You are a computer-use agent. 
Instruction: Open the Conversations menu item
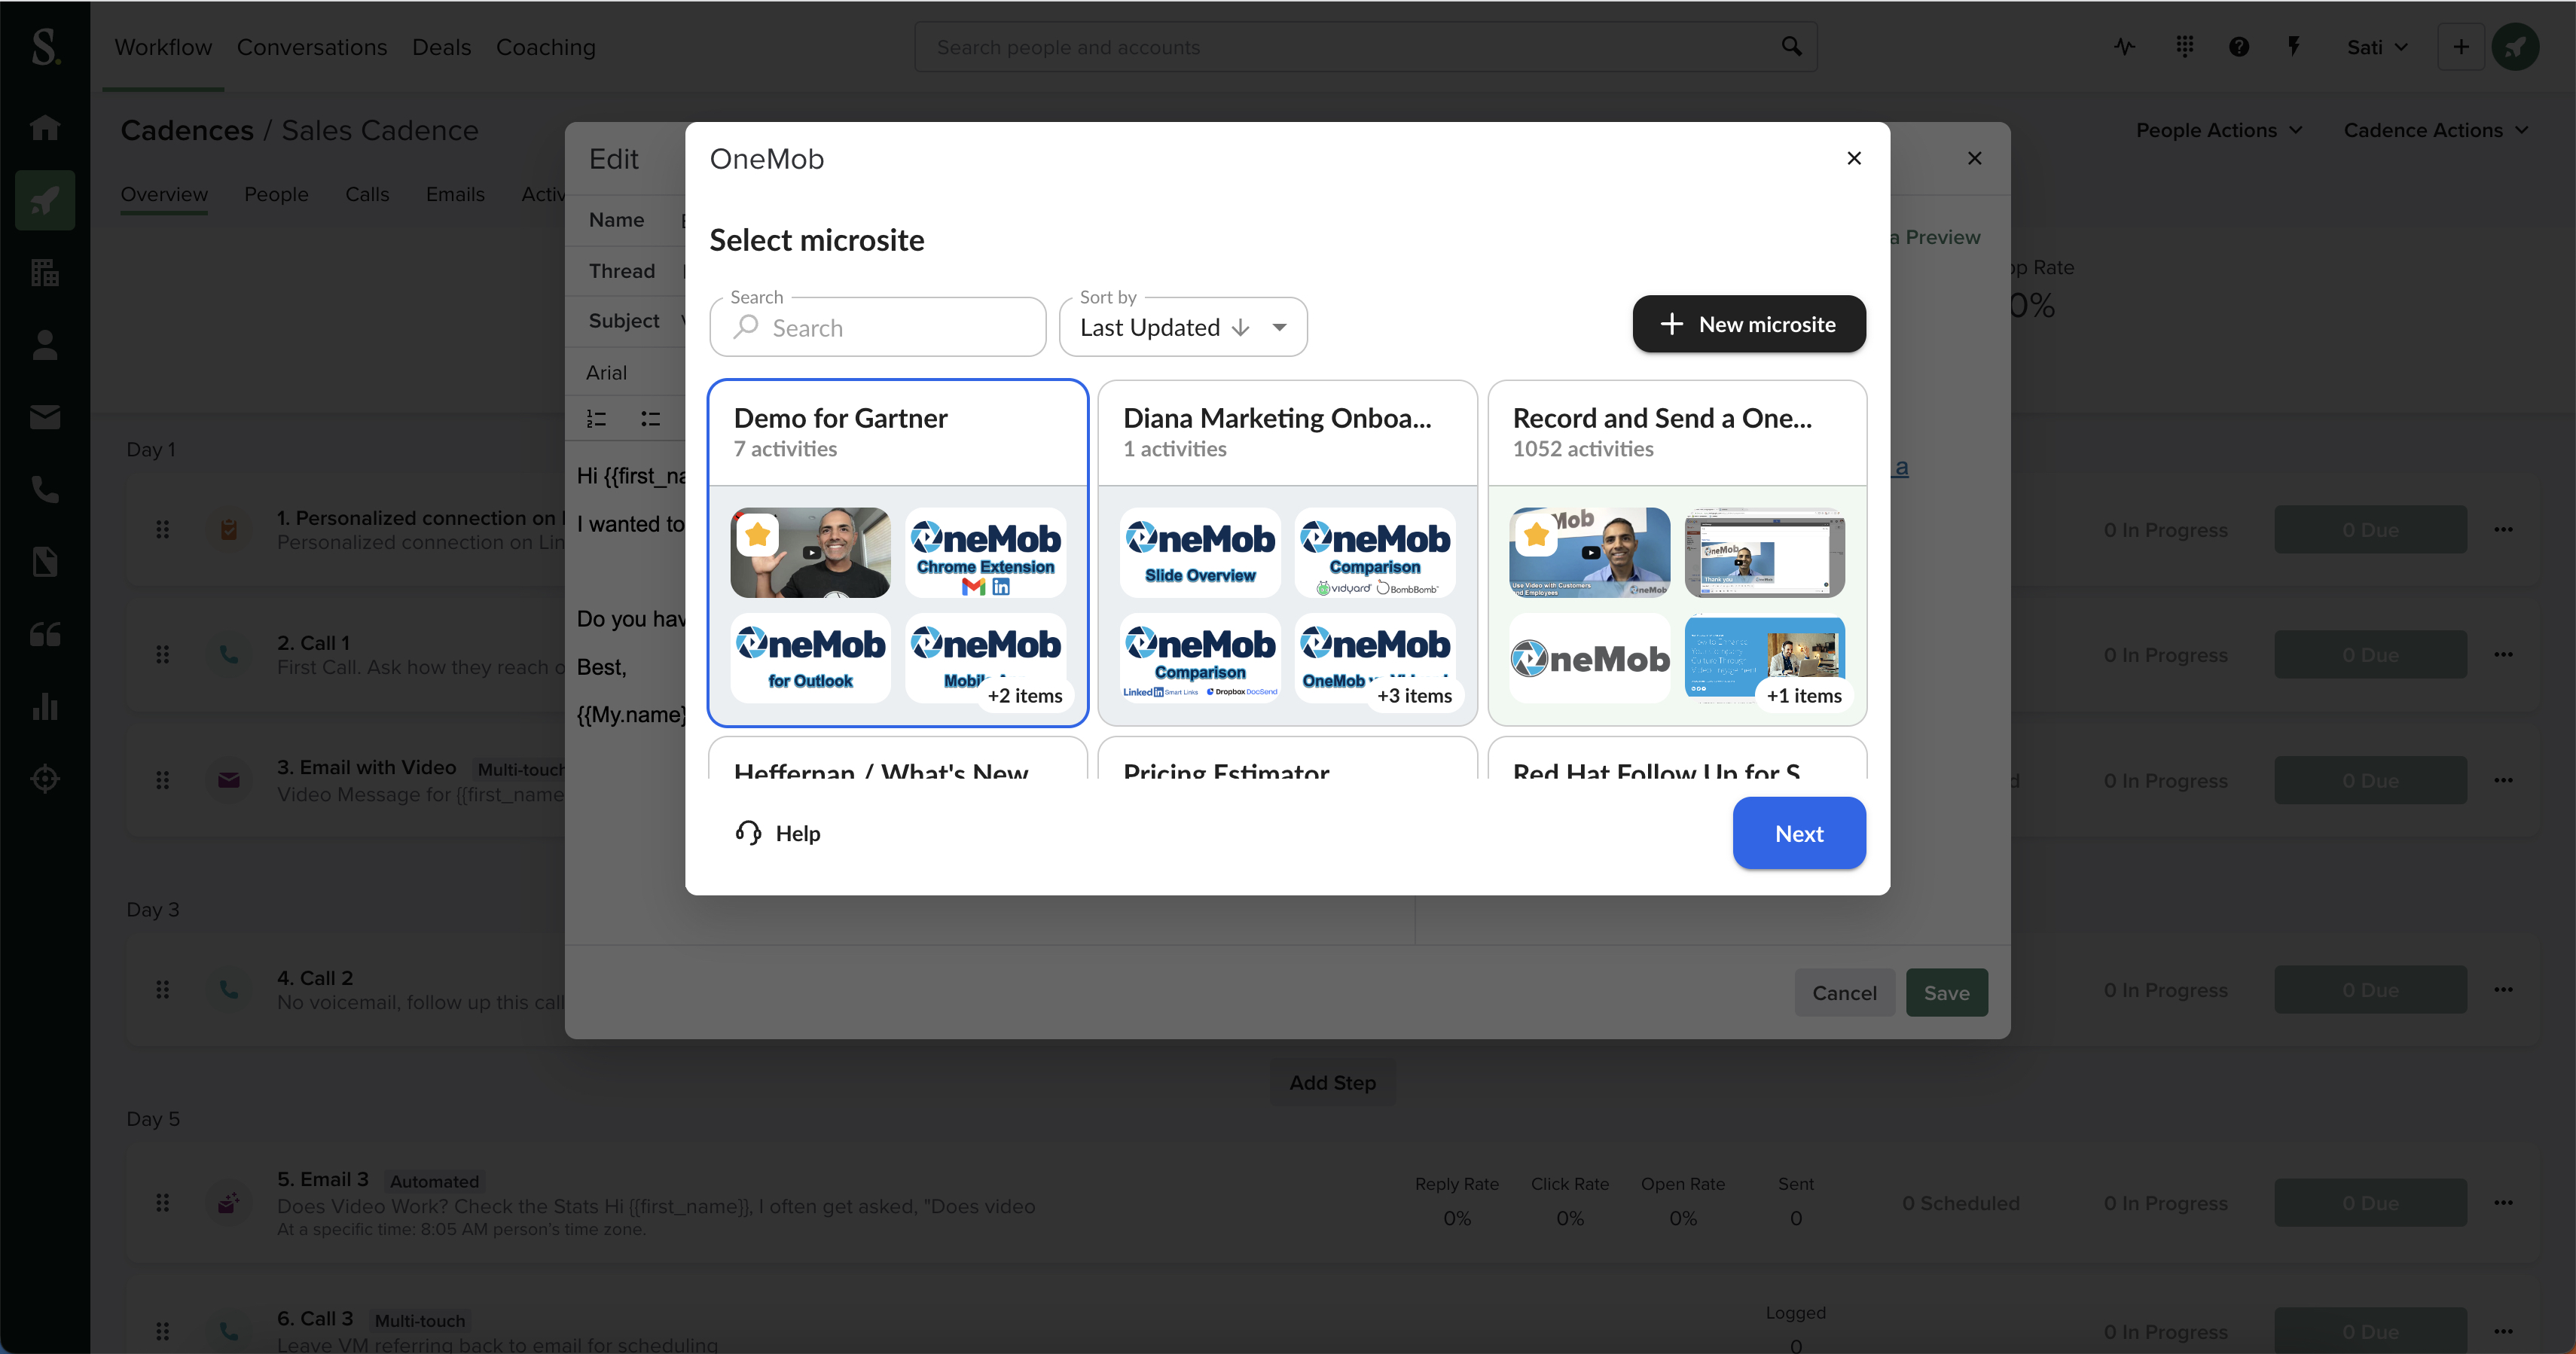tap(311, 47)
